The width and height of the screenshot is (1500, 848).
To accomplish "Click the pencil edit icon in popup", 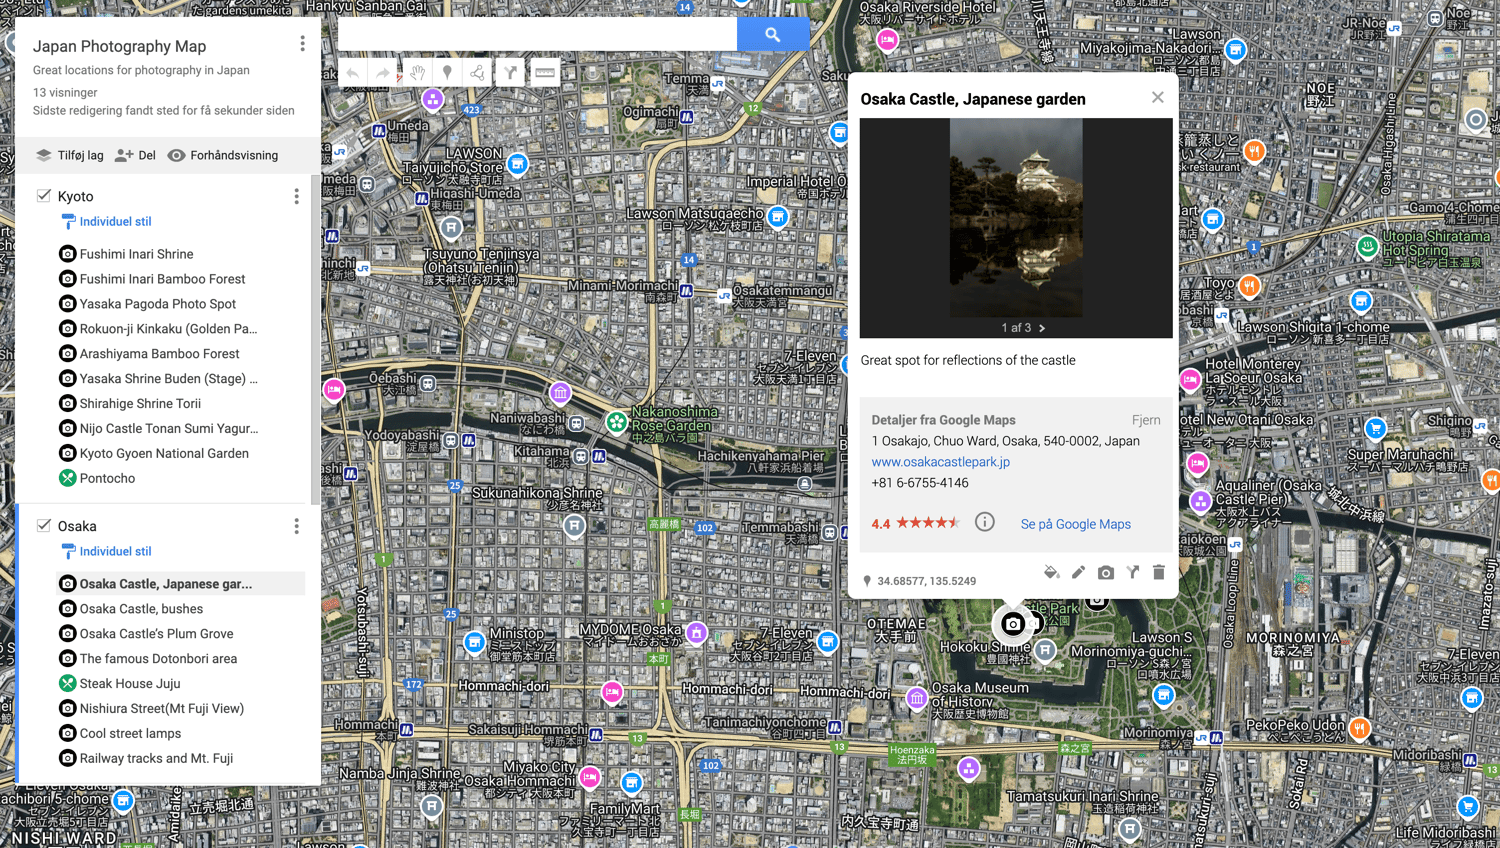I will click(1078, 572).
